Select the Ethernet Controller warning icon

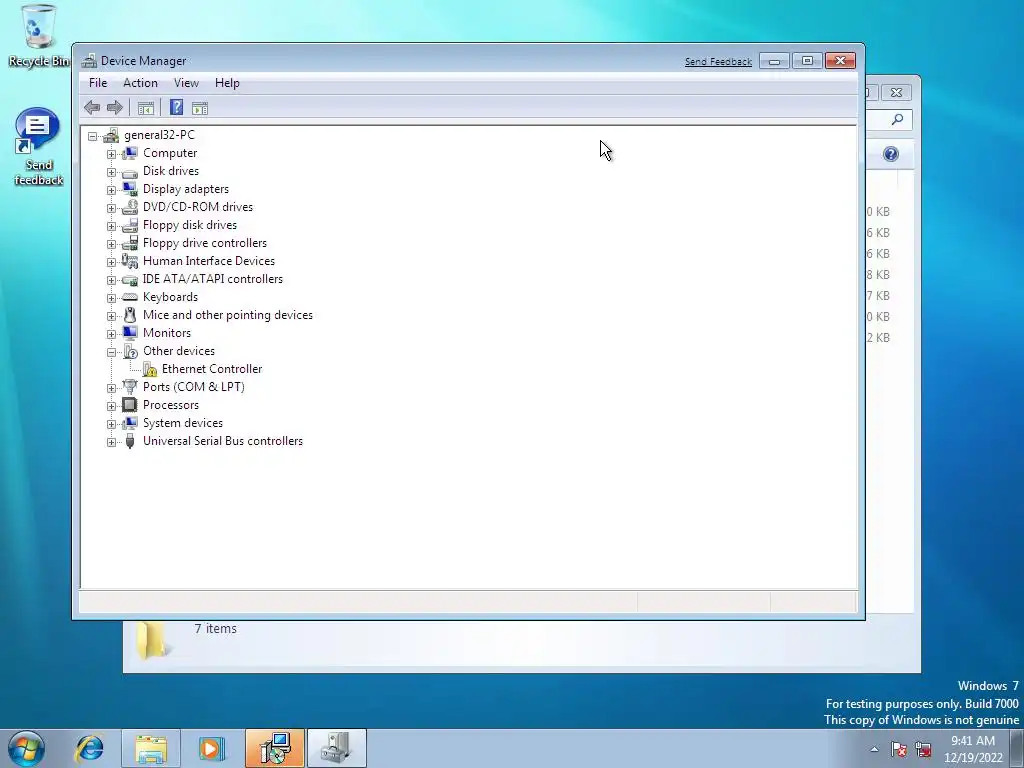click(x=150, y=369)
